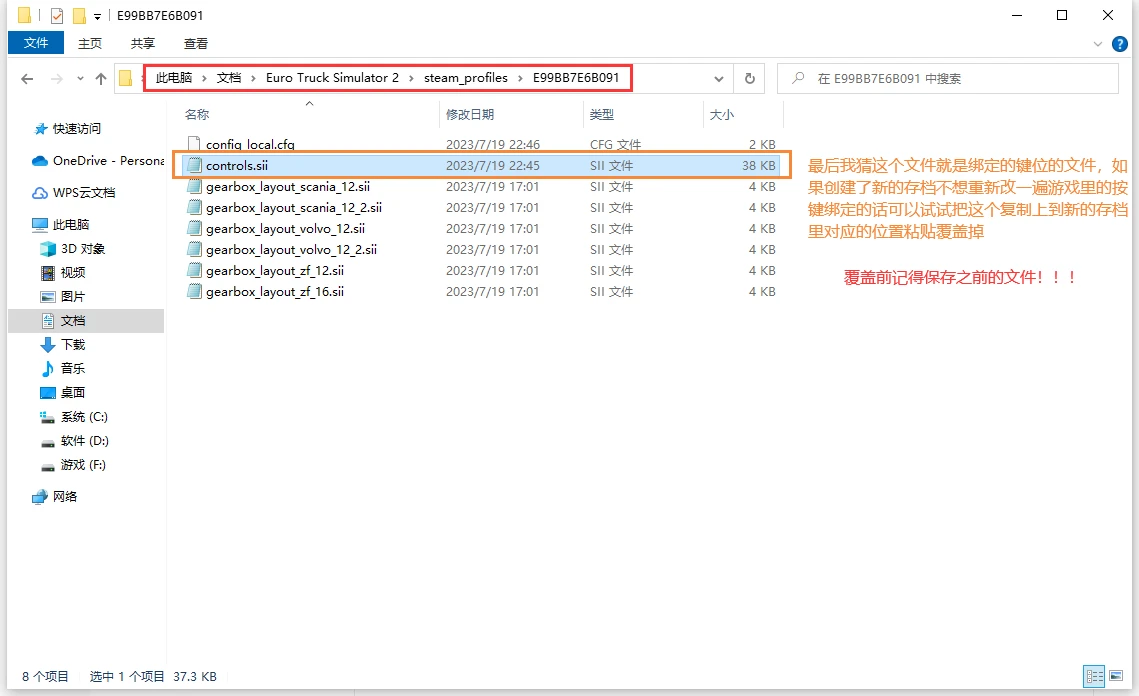Viewport: 1139px width, 696px height.
Task: Open the 图片 folder in sidebar
Action: tap(73, 296)
